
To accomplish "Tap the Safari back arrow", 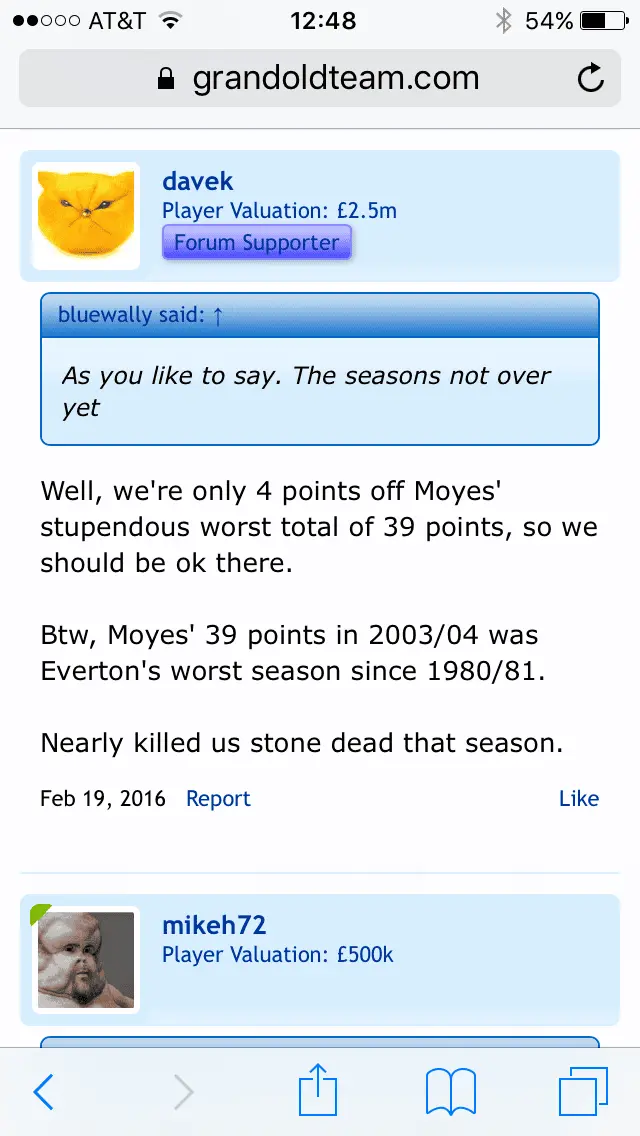I will (43, 1091).
